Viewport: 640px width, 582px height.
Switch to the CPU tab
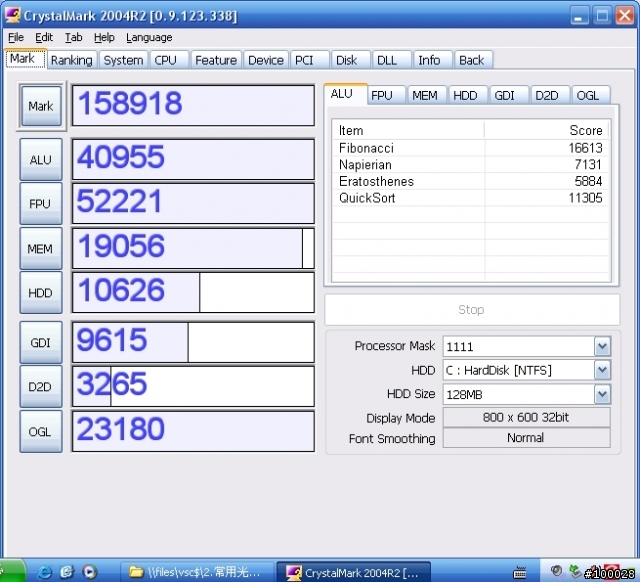tap(169, 60)
